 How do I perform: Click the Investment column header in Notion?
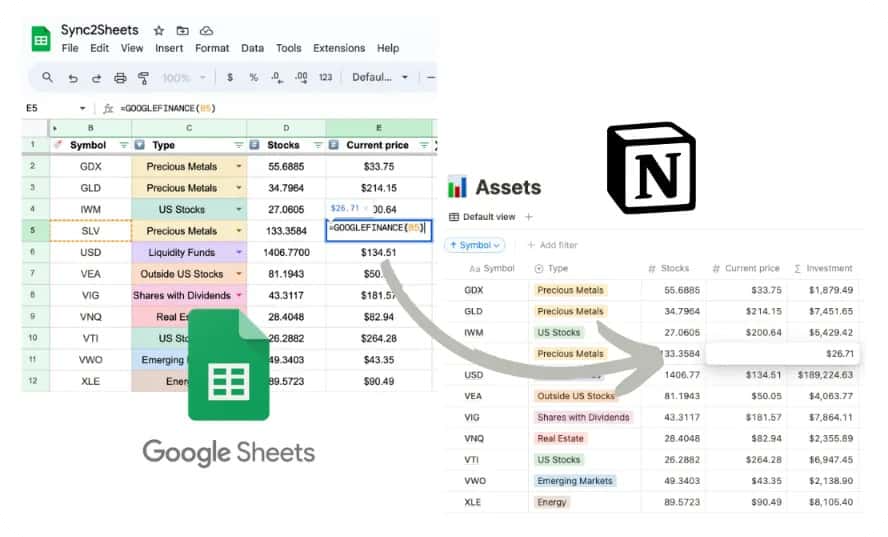(823, 268)
